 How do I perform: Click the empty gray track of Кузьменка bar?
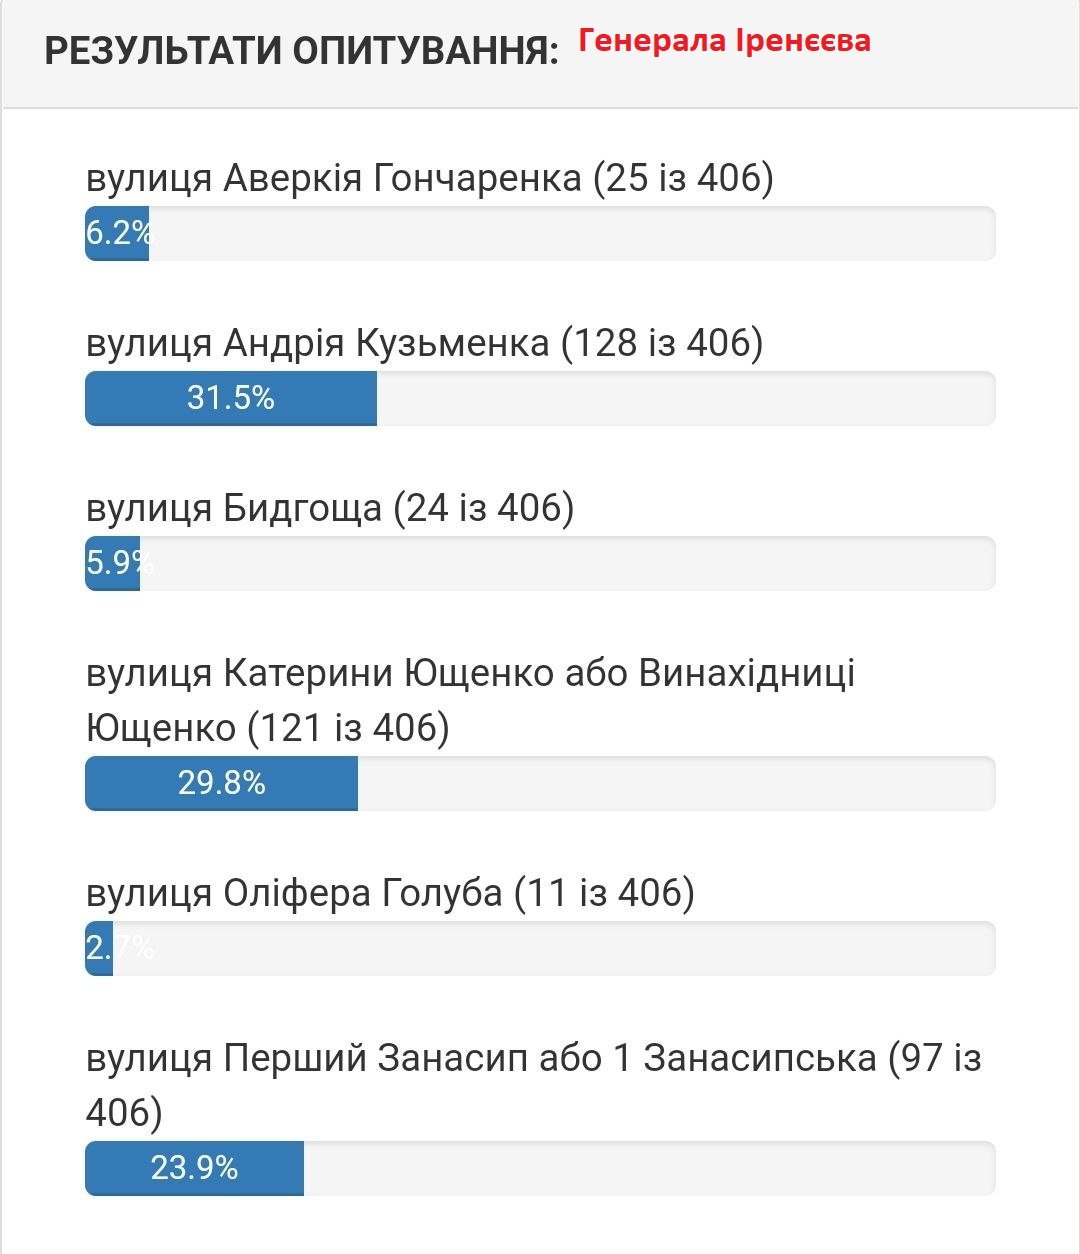[685, 398]
